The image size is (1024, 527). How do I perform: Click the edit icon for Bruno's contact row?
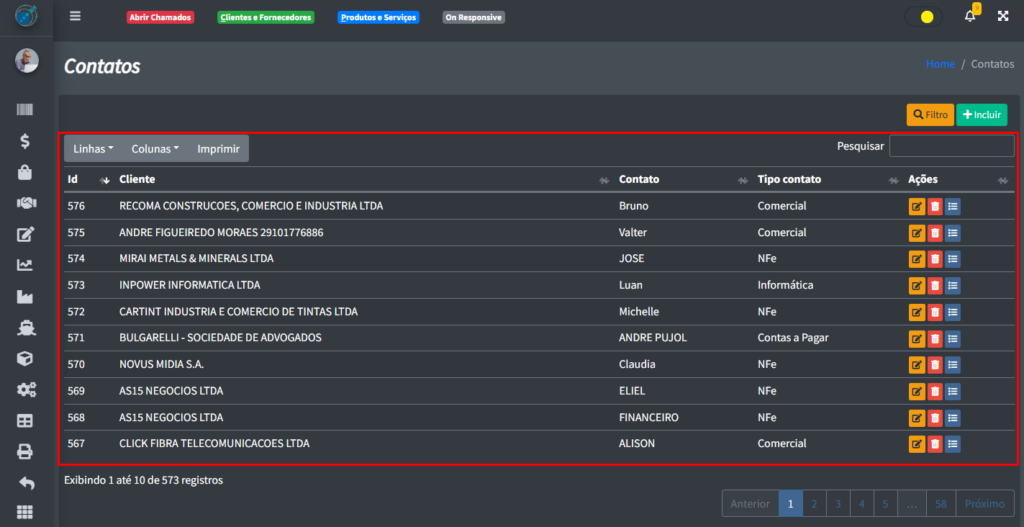(916, 206)
